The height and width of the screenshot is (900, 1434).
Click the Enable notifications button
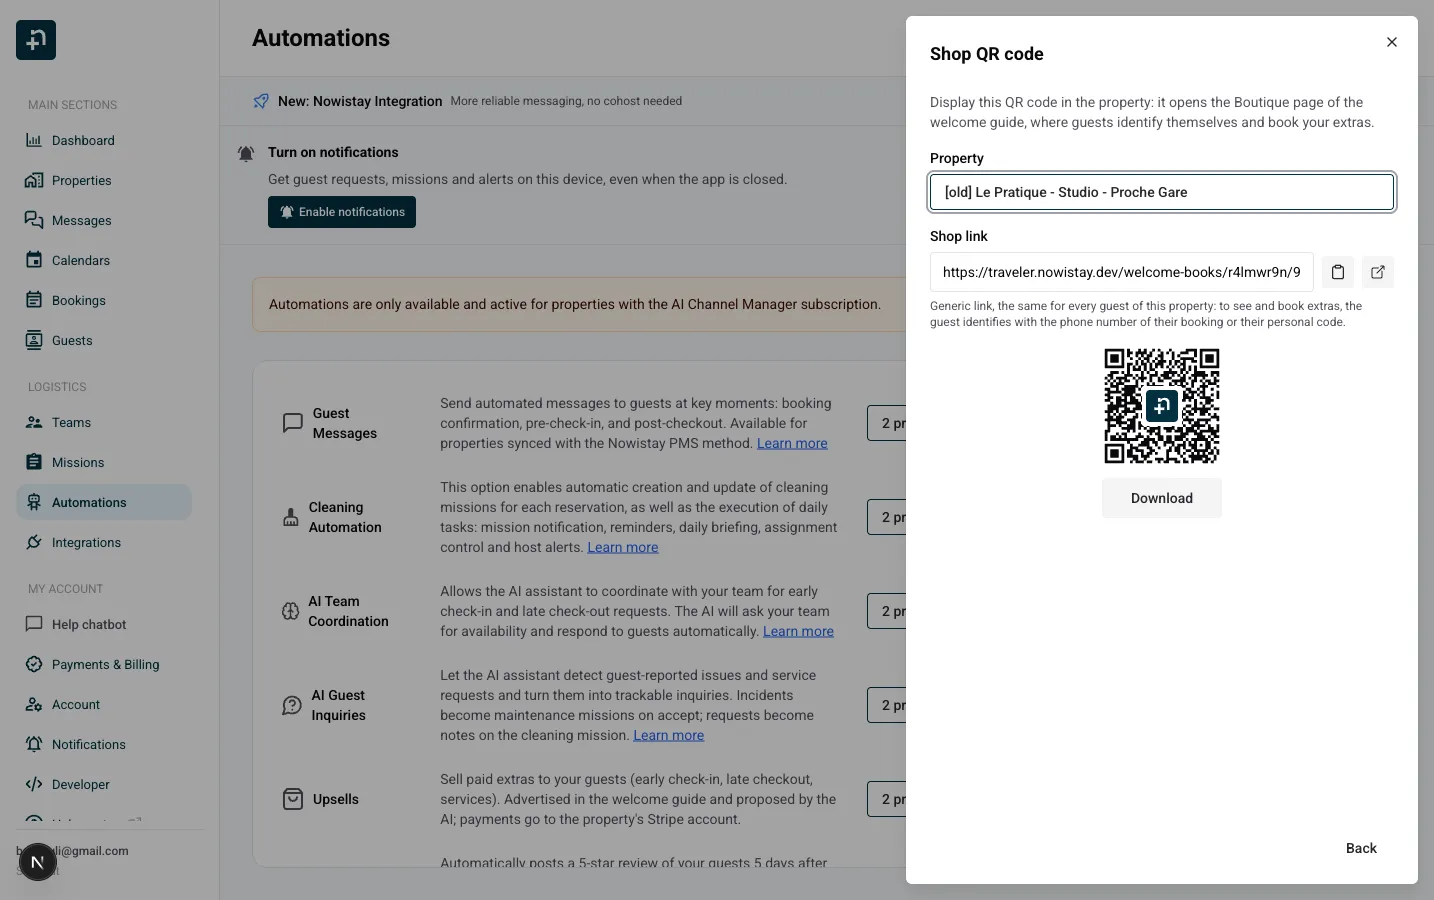(x=342, y=212)
